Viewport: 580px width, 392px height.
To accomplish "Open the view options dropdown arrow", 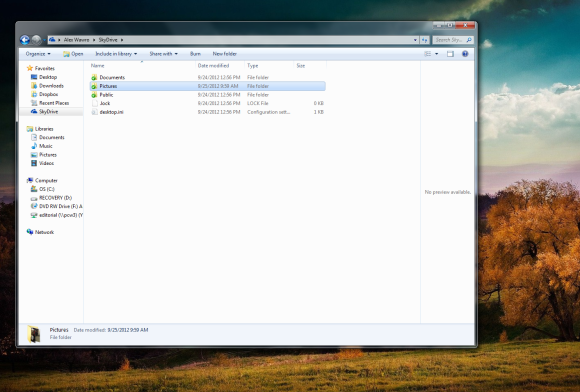I will click(436, 54).
